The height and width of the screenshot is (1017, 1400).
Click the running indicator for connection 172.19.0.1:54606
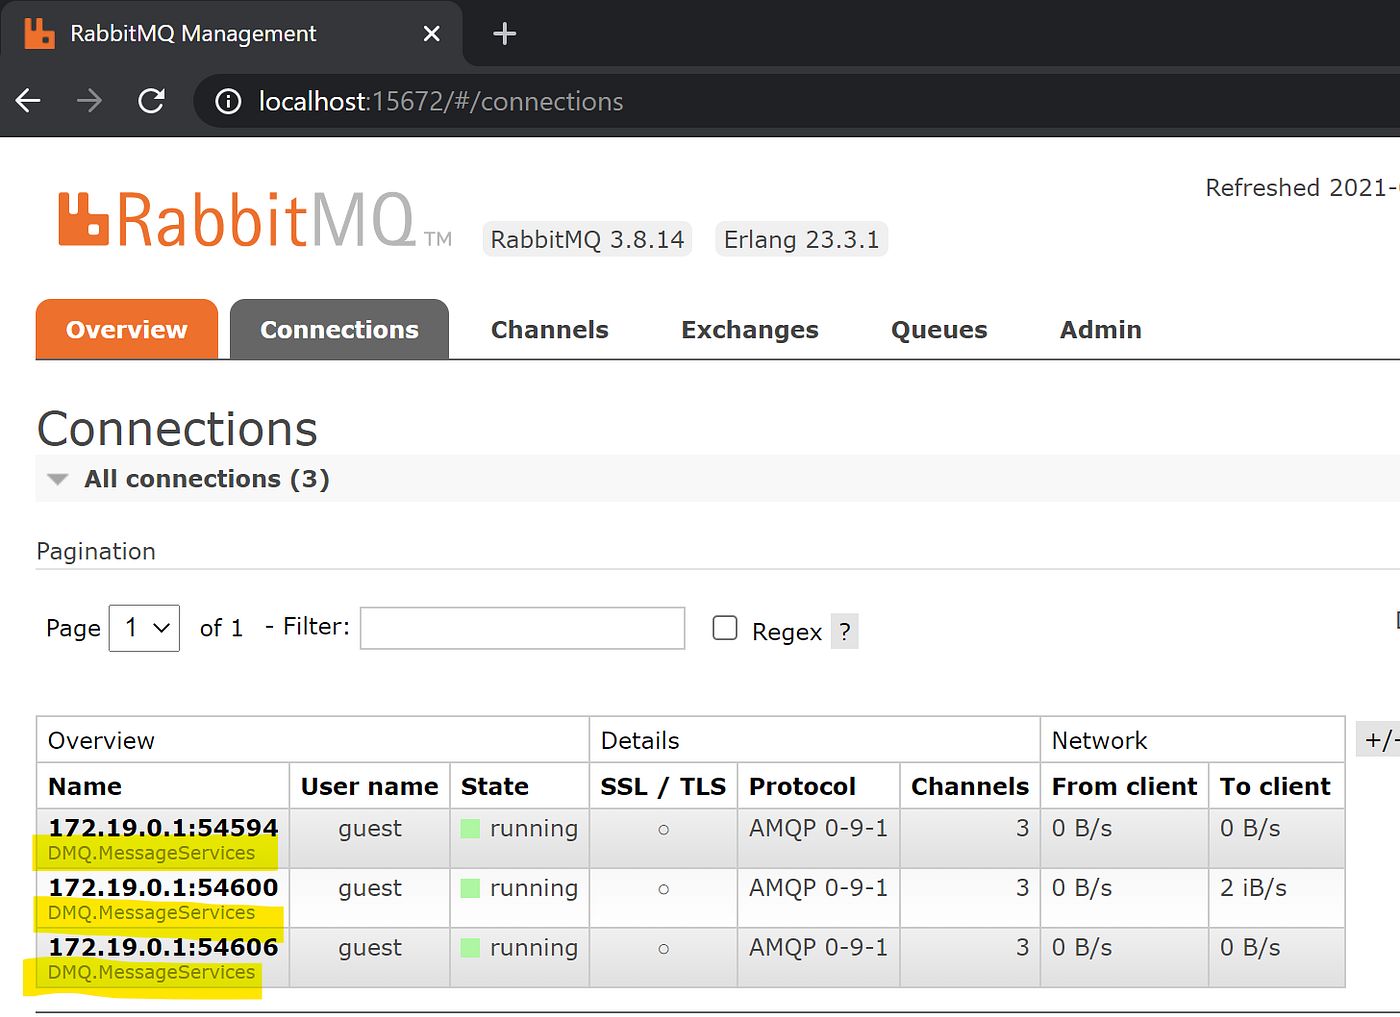[470, 947]
